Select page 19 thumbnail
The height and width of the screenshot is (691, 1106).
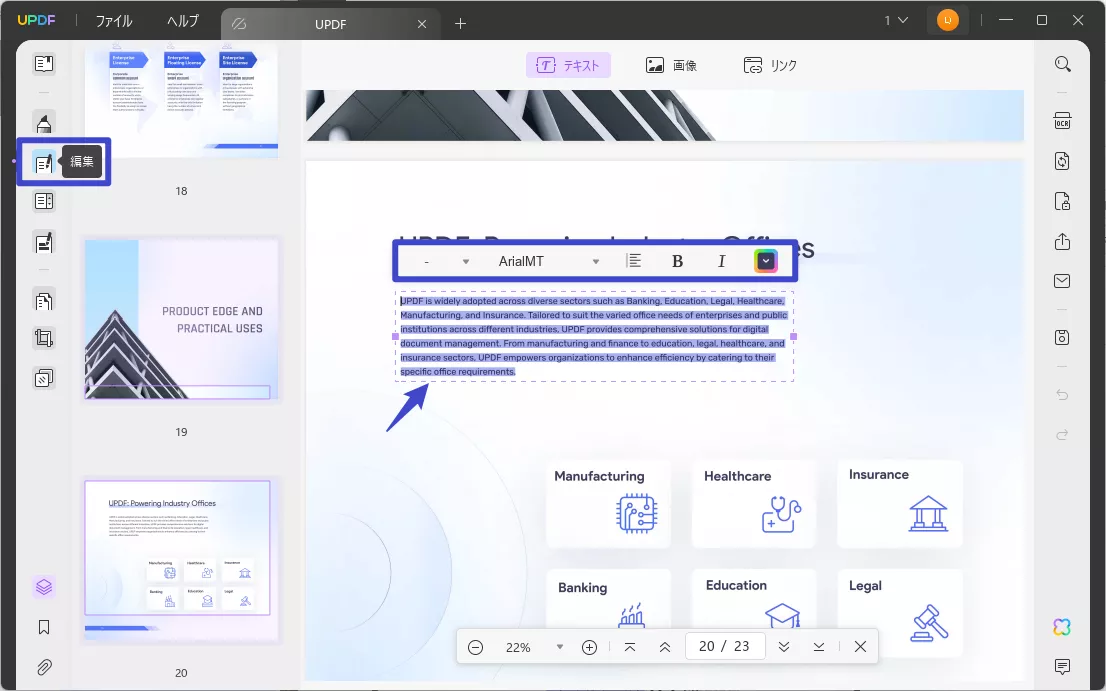(181, 319)
